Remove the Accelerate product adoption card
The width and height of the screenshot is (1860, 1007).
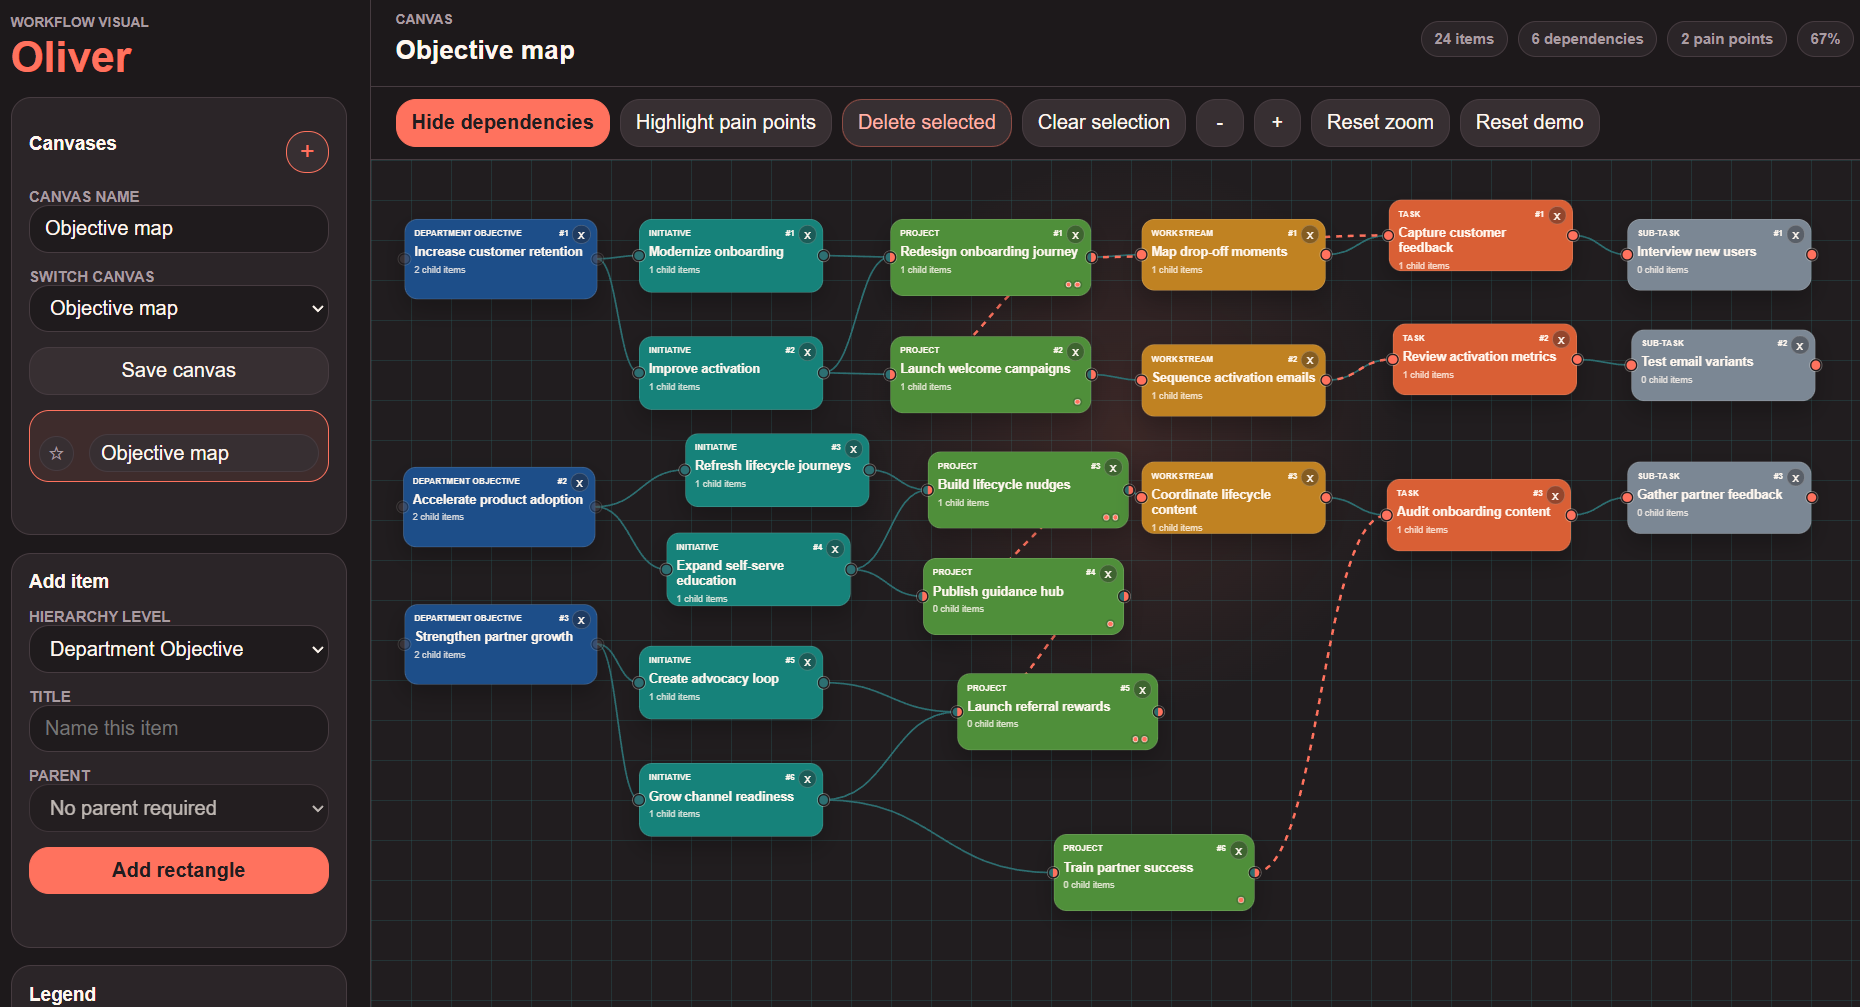[579, 483]
